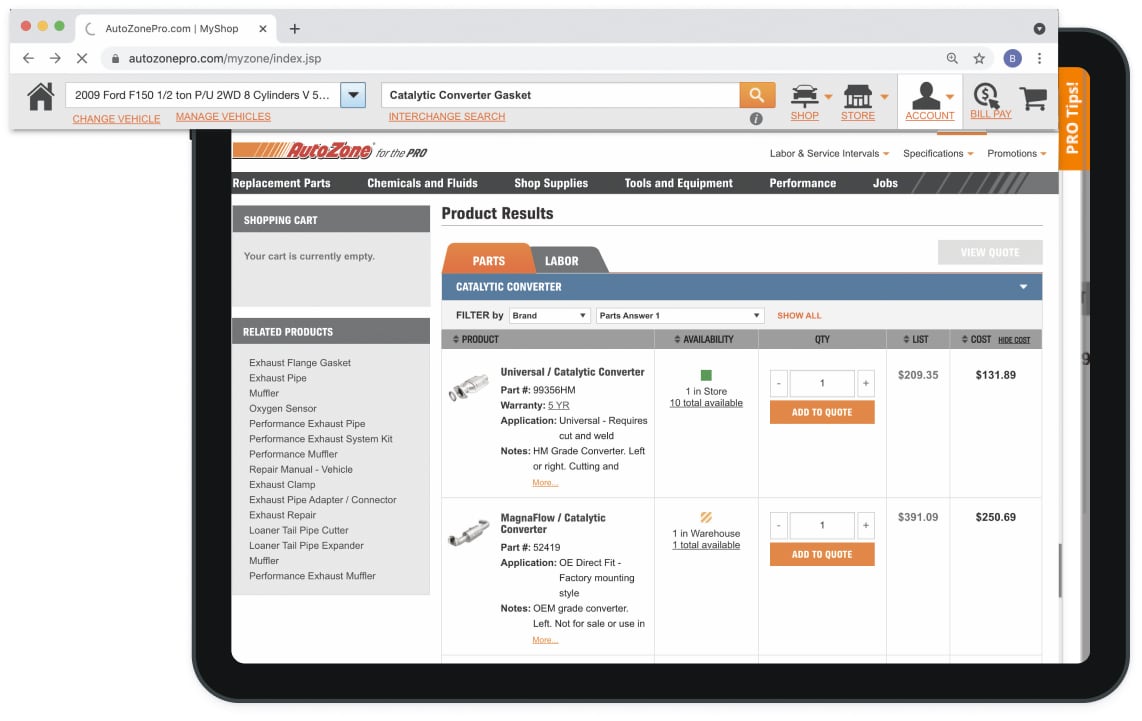Click the orange search magnifier button
1142x721 pixels.
point(757,95)
